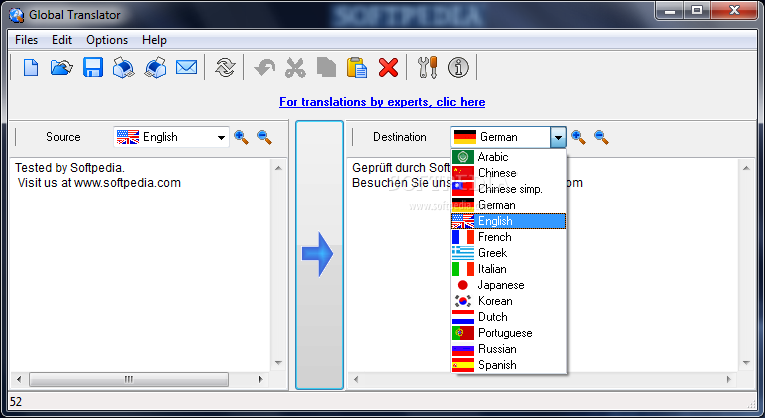Open the Options menu

click(107, 40)
